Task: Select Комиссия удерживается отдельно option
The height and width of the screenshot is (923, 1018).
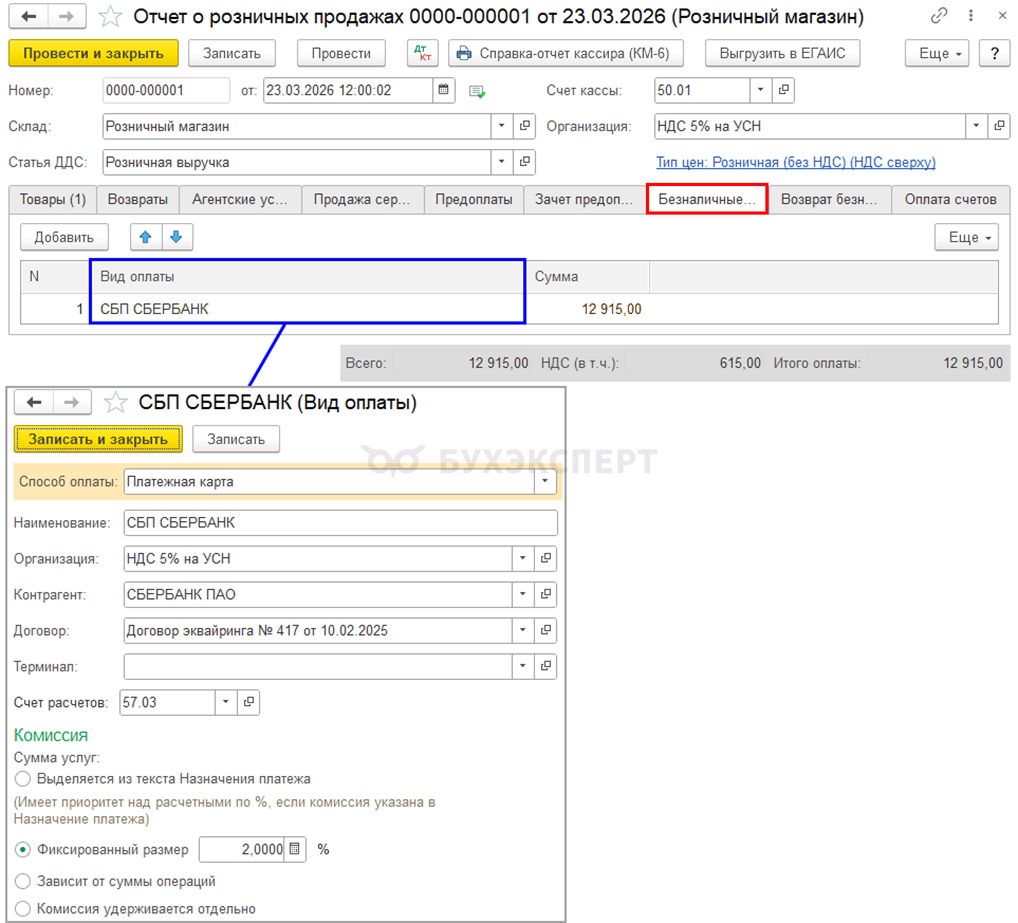Action: pos(23,909)
